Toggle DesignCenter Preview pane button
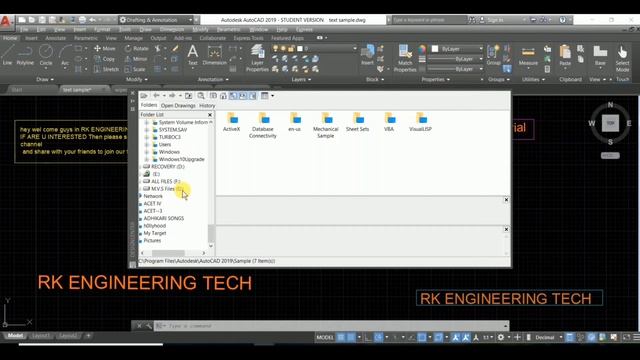The width and height of the screenshot is (640, 360). (x=243, y=96)
